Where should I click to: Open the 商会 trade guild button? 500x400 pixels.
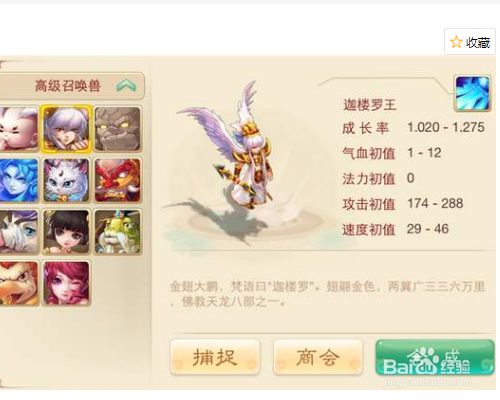(x=318, y=357)
